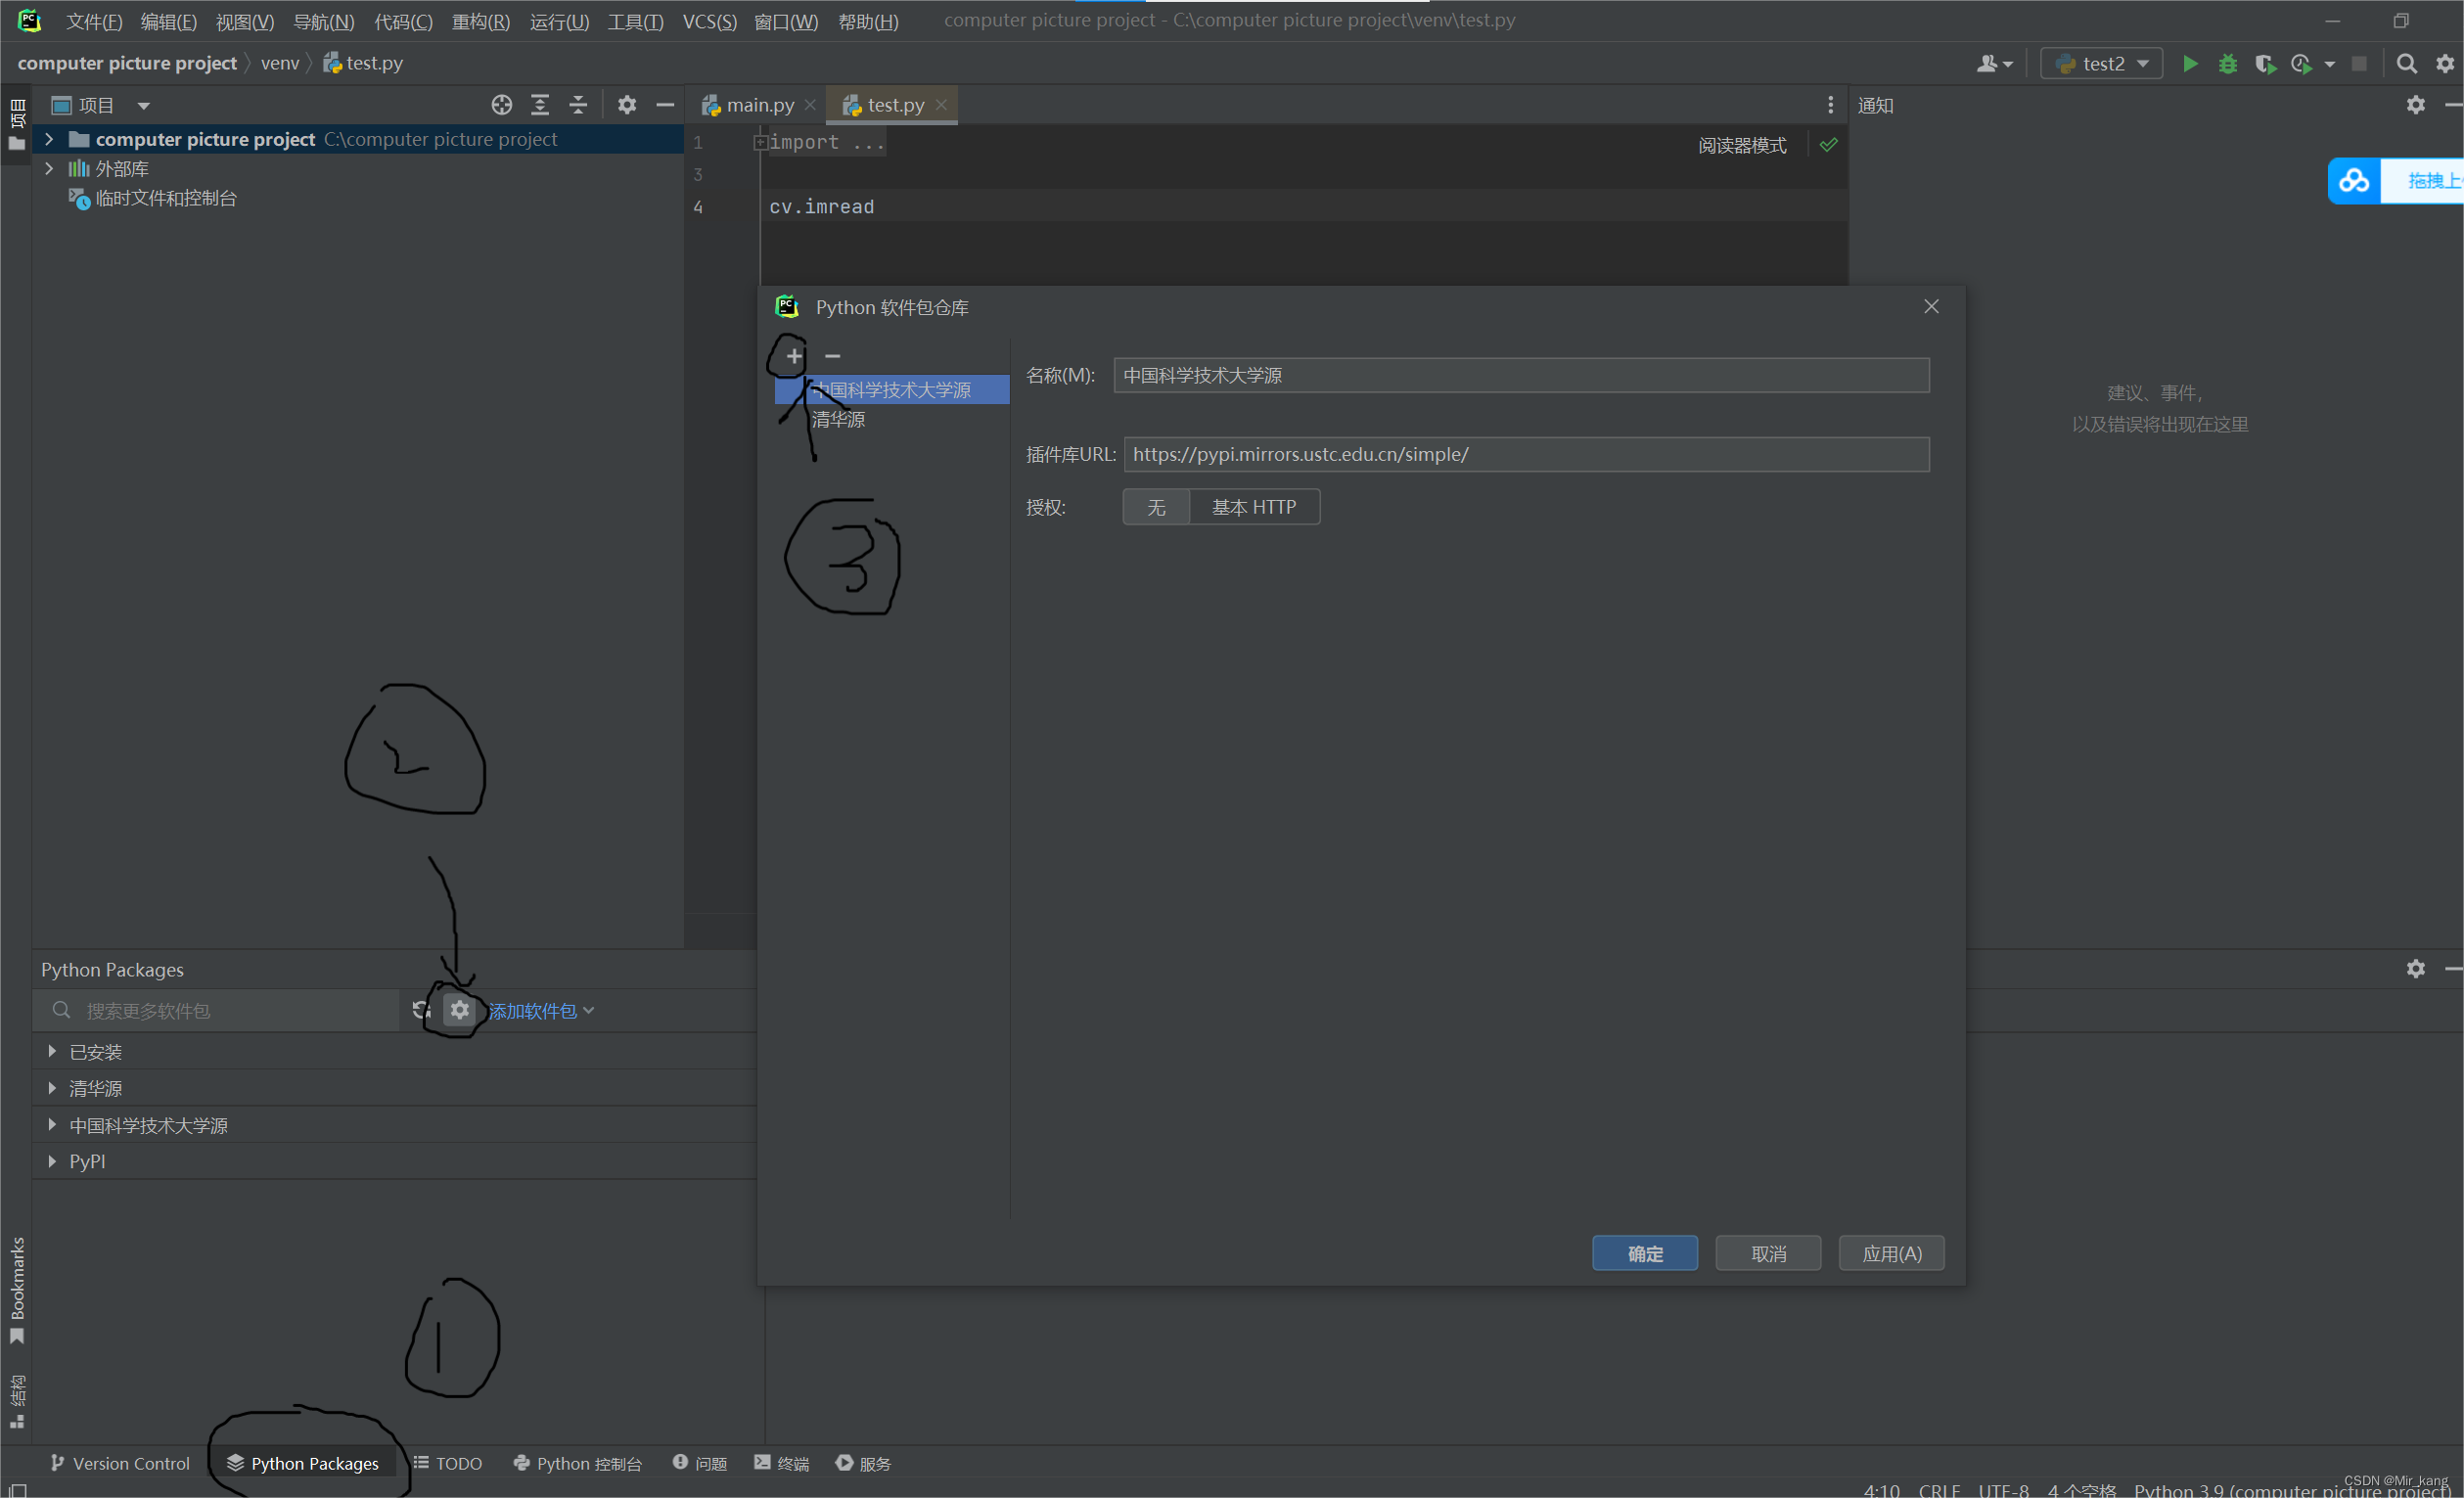Select 无 authorization radio button
The image size is (2464, 1498).
1155,507
